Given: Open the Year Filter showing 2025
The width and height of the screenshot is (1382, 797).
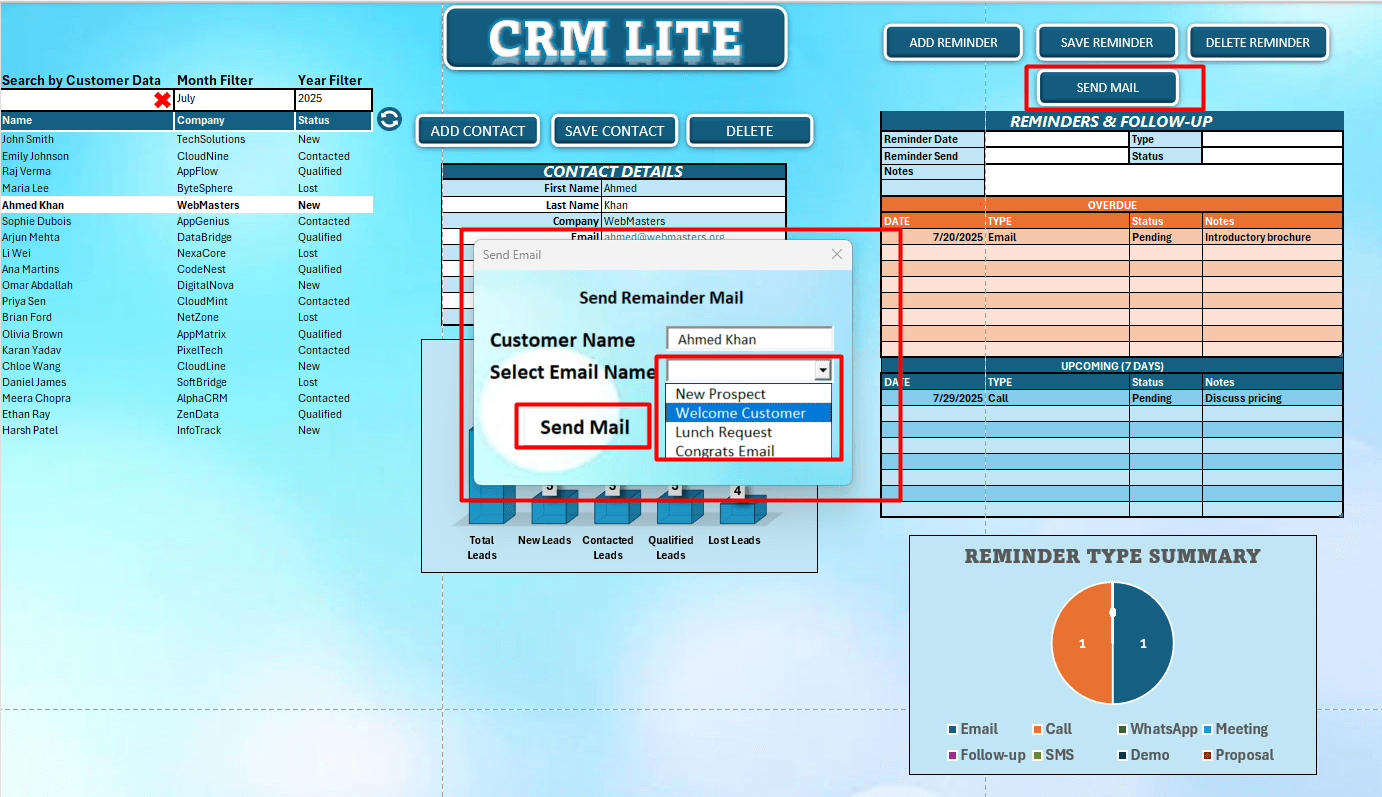Looking at the screenshot, I should point(334,99).
